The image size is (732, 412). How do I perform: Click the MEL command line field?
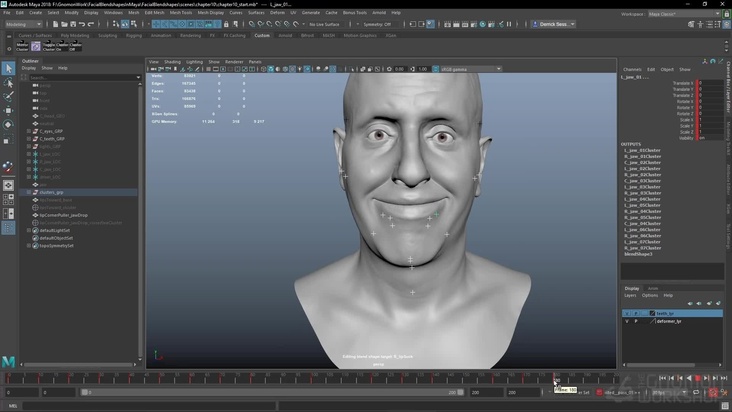click(149, 406)
